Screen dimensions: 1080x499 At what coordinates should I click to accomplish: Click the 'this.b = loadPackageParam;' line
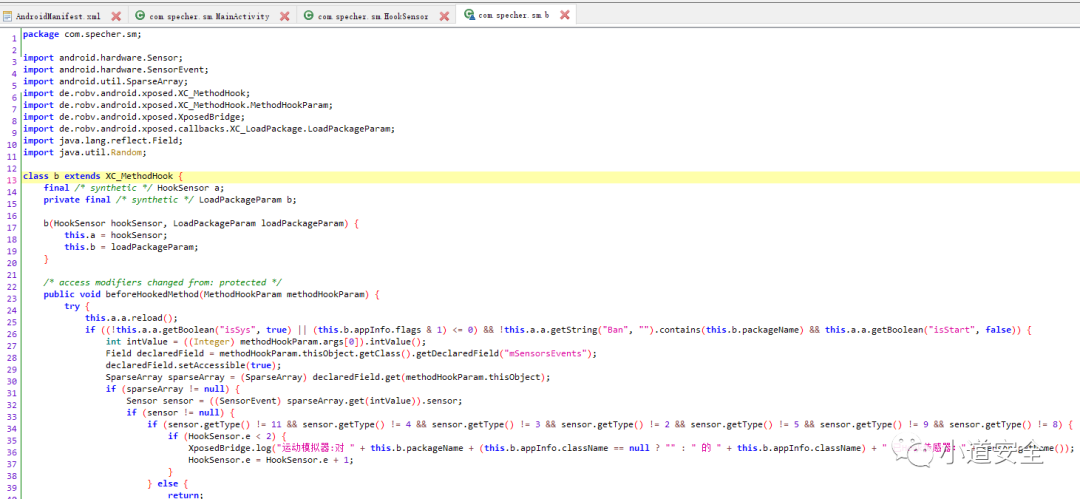(132, 247)
